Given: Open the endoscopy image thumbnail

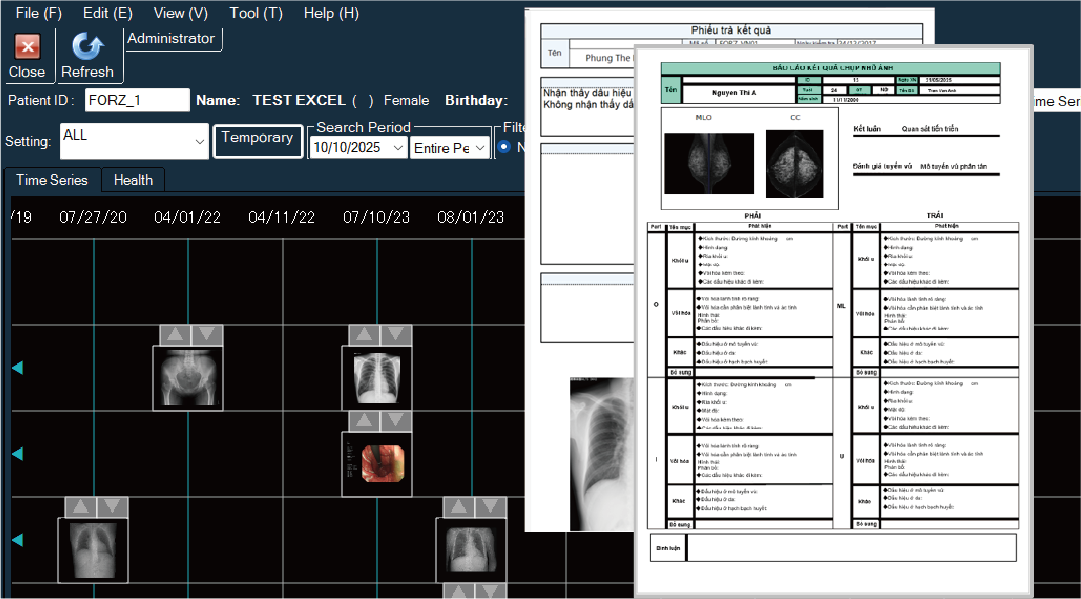Looking at the screenshot, I should [x=377, y=464].
